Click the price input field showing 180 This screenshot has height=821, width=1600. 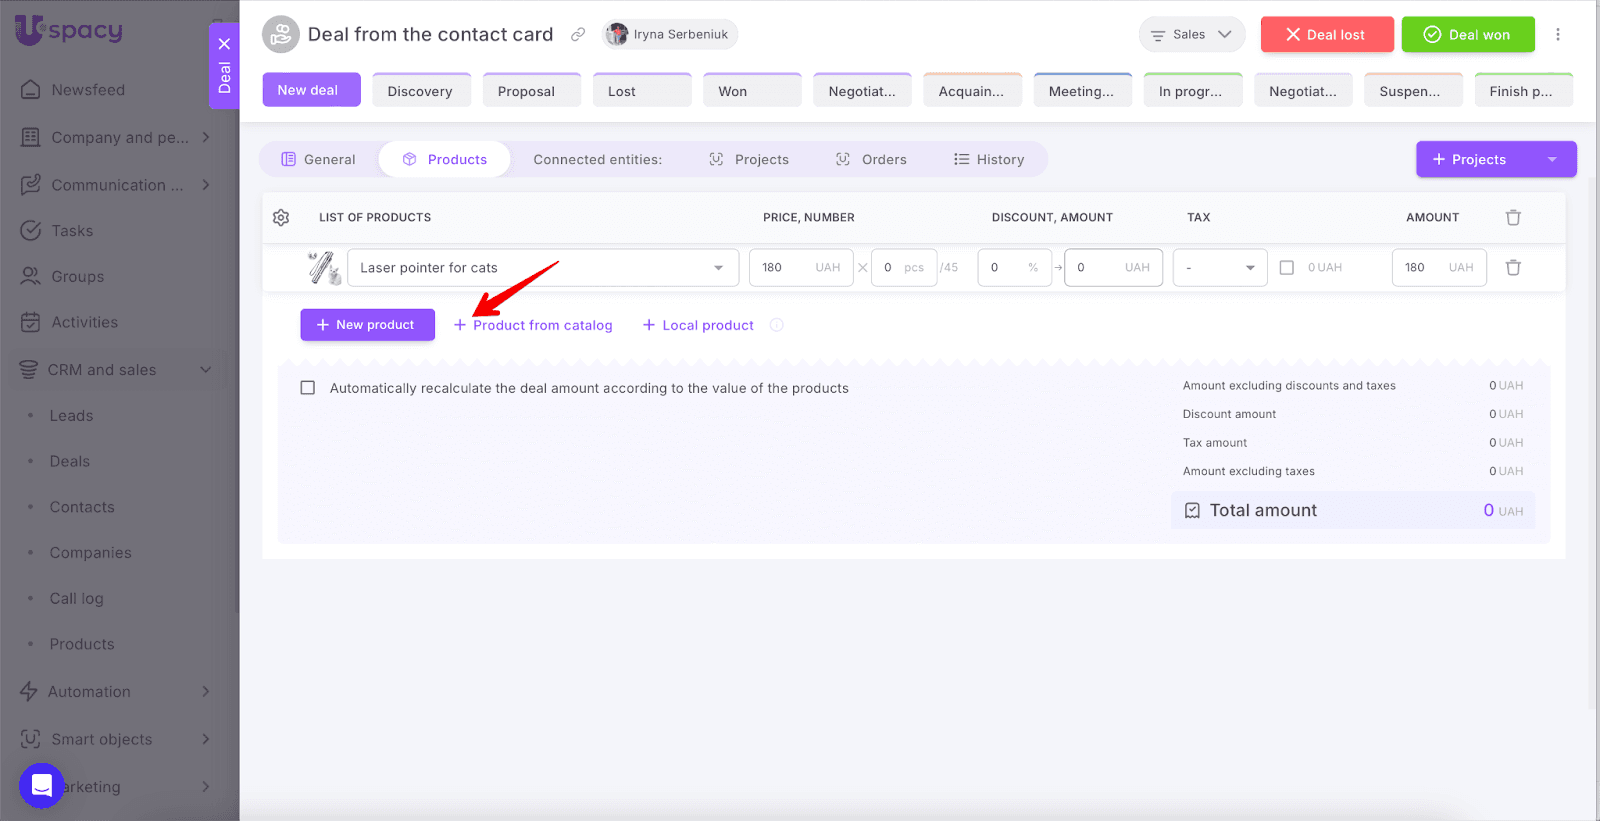(x=785, y=268)
